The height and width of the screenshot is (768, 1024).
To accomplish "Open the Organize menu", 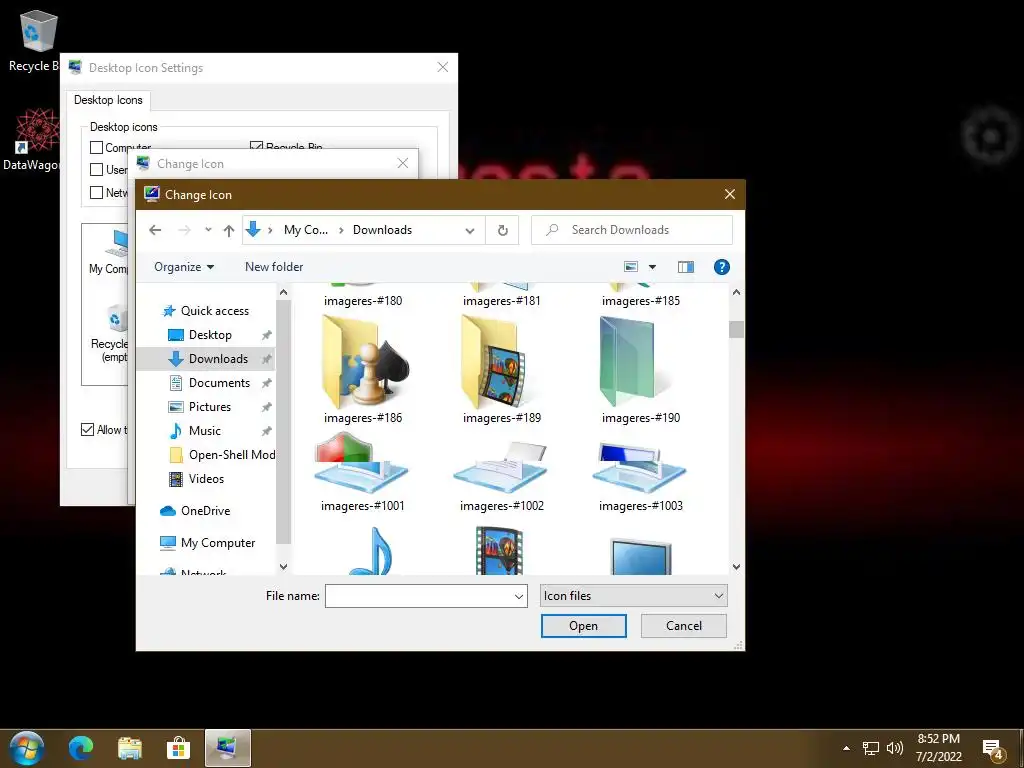I will click(x=184, y=266).
